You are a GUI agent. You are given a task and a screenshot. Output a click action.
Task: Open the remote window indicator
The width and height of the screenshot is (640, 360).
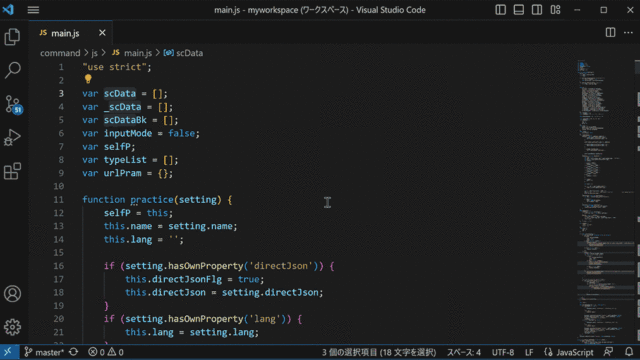(8, 352)
